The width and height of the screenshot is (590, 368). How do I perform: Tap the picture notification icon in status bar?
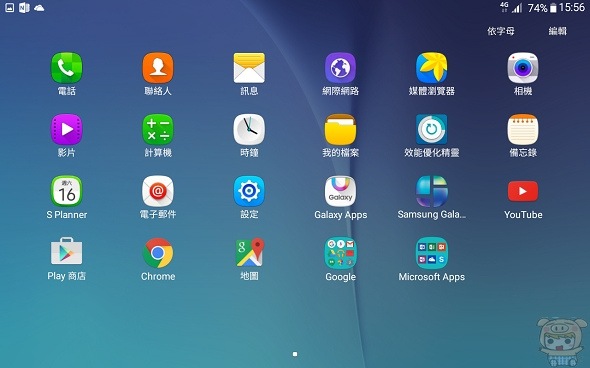click(x=9, y=8)
